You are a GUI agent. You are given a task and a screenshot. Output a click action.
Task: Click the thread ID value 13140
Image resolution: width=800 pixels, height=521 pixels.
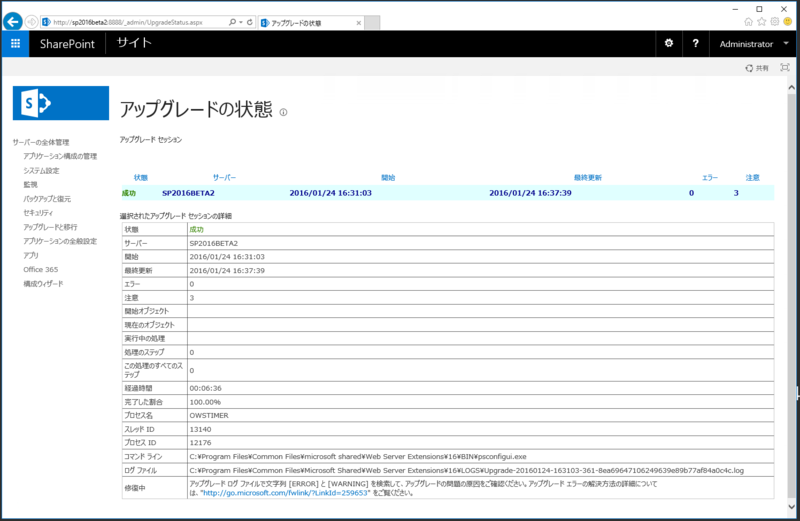[x=200, y=429]
